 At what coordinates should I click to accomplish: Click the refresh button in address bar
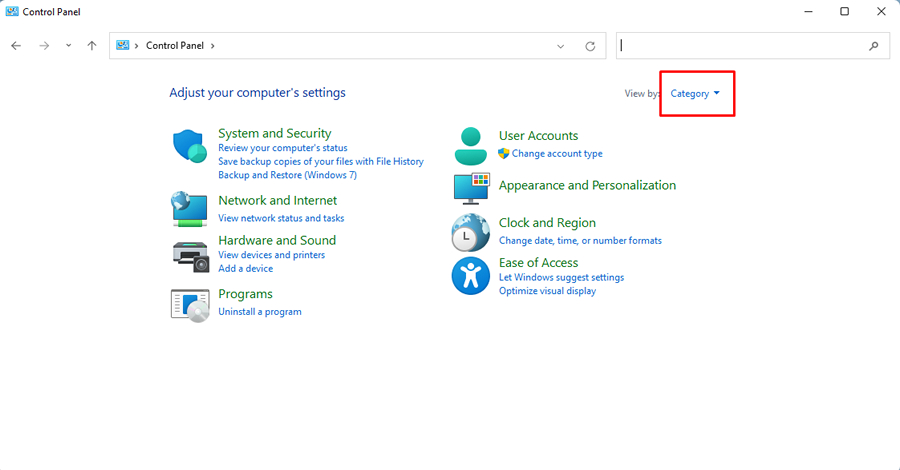click(x=590, y=46)
